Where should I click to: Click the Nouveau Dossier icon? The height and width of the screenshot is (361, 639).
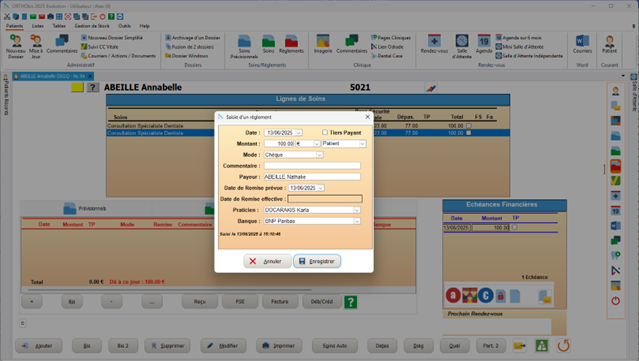point(15,46)
